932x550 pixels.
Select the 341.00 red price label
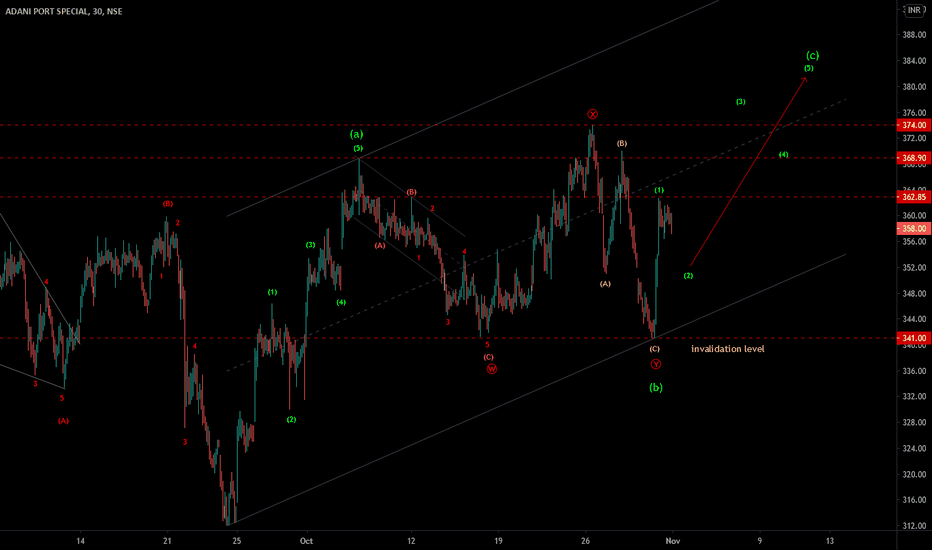pos(914,338)
